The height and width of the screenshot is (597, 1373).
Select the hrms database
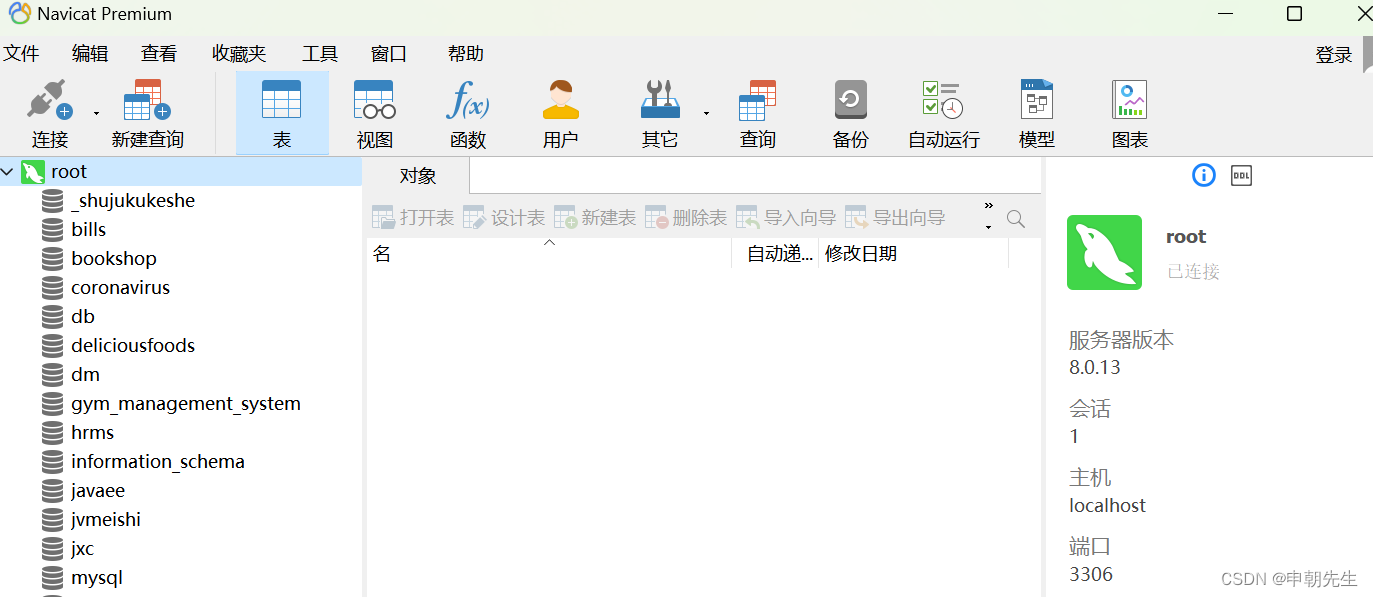(92, 433)
